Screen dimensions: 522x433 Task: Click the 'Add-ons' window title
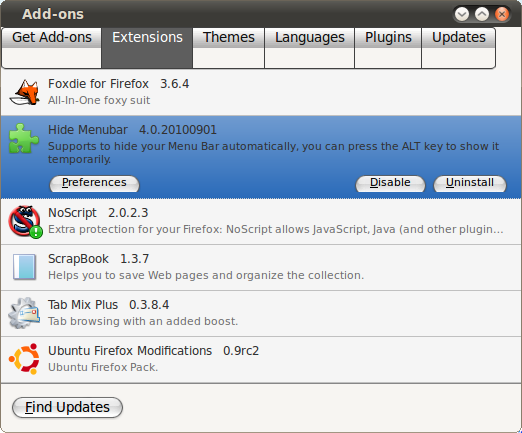(53, 14)
